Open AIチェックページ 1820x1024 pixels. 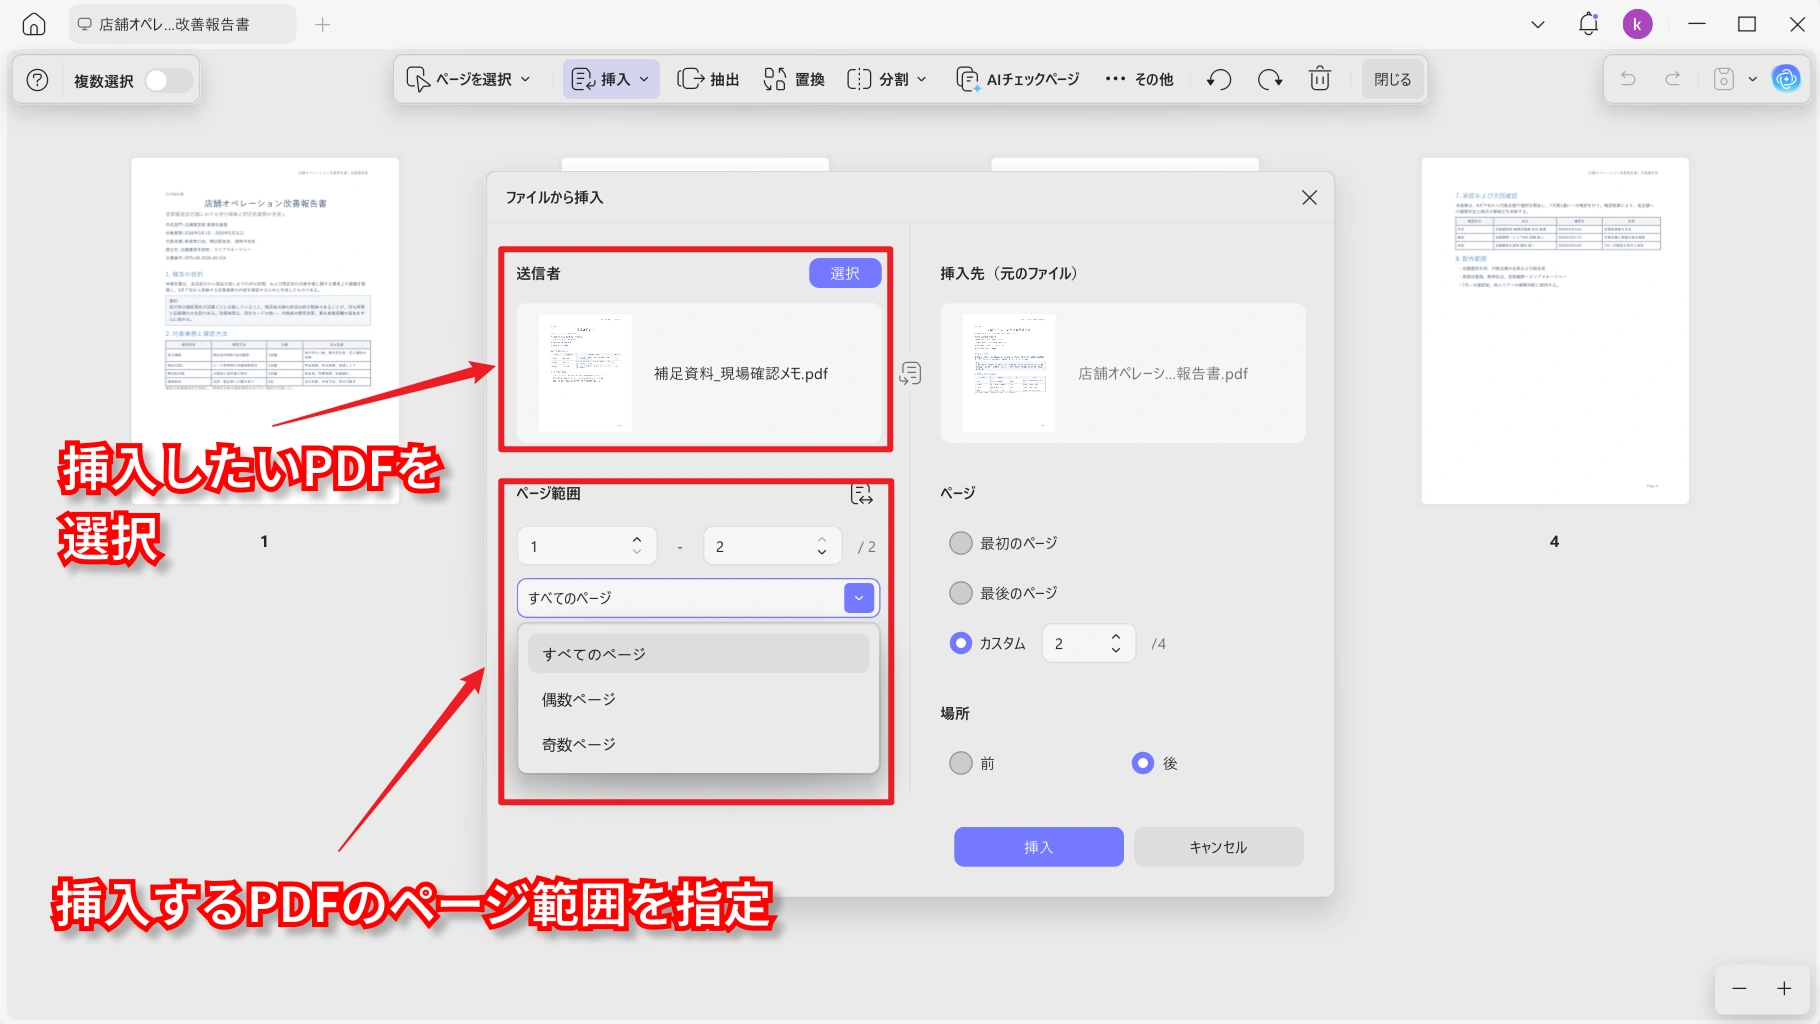[x=1018, y=79]
